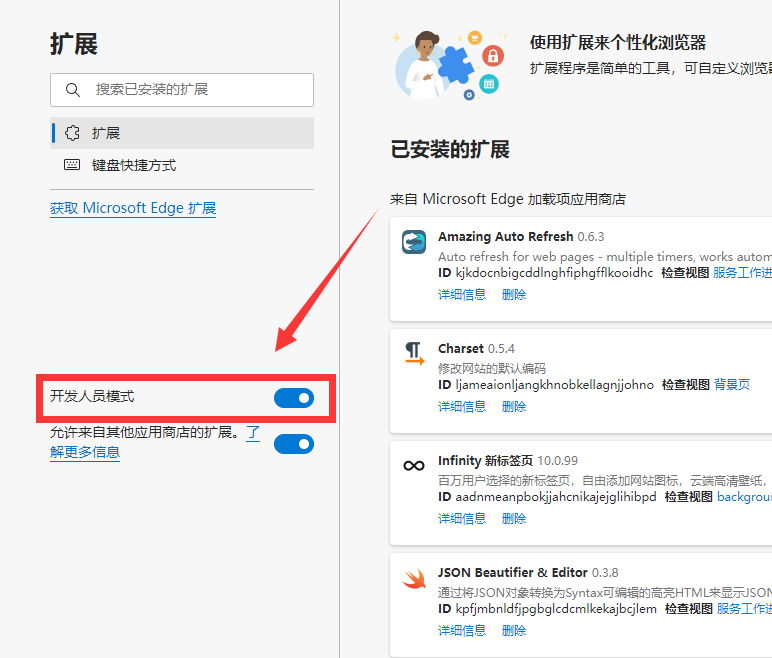
Task: Toggle developer mode (开发人员模式) switch
Action: click(x=294, y=398)
